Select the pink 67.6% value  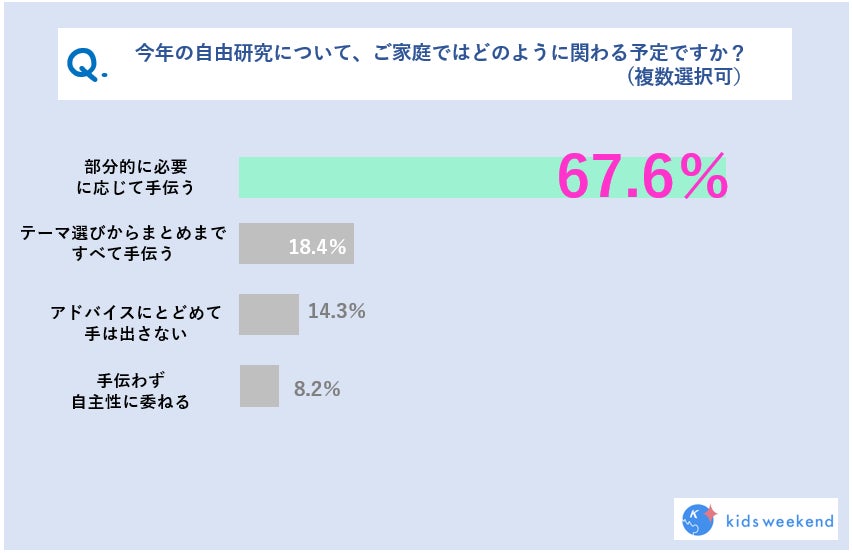641,178
